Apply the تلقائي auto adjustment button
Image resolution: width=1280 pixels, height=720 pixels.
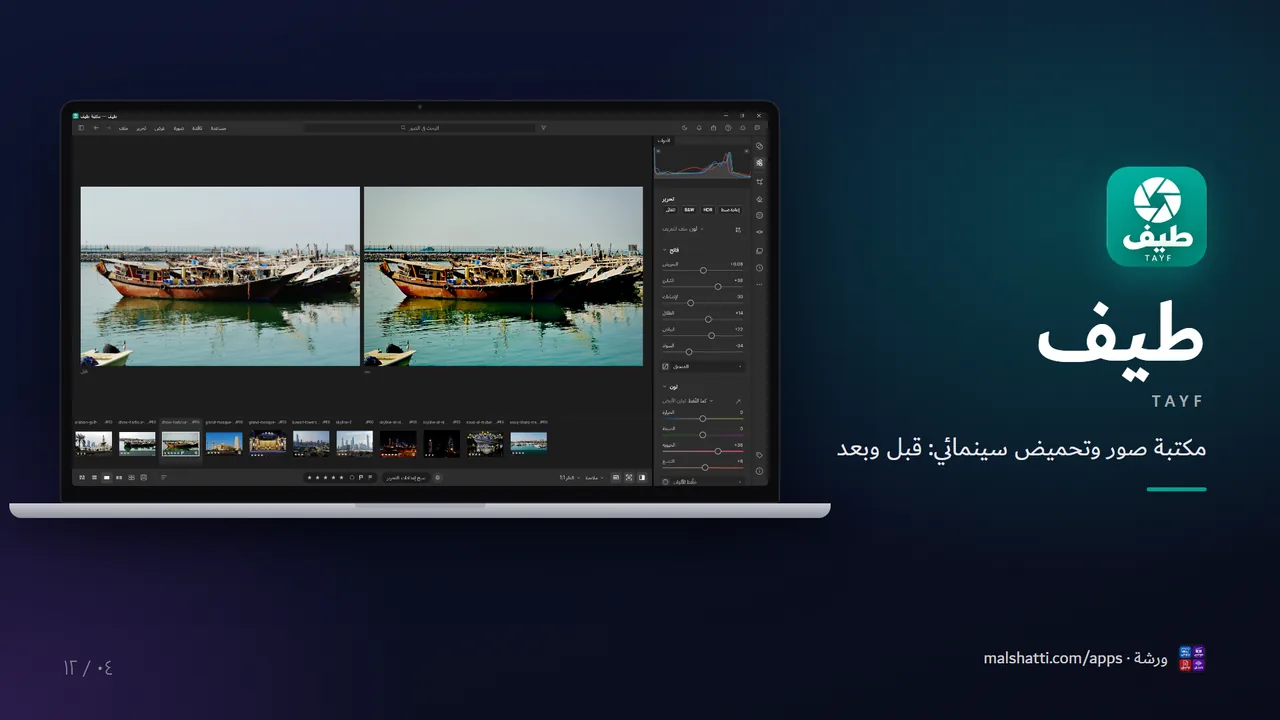click(671, 210)
